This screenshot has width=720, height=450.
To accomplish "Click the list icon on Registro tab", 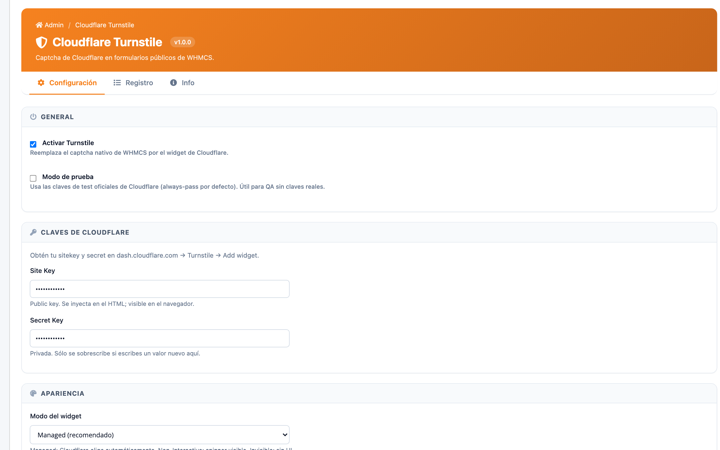I will coord(117,83).
